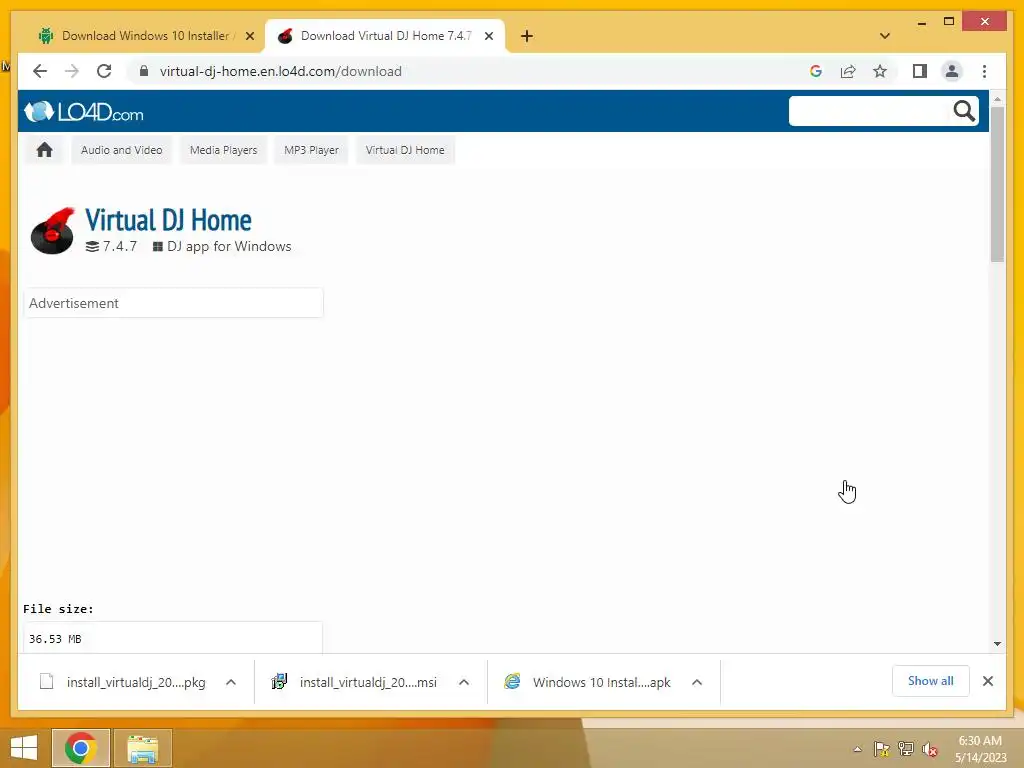This screenshot has height=768, width=1024.
Task: Click the scrollbar down arrow
Action: pyautogui.click(x=997, y=644)
